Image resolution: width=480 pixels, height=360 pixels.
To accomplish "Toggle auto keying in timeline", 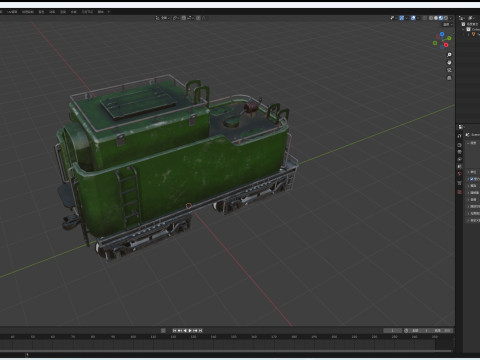I will [x=163, y=330].
